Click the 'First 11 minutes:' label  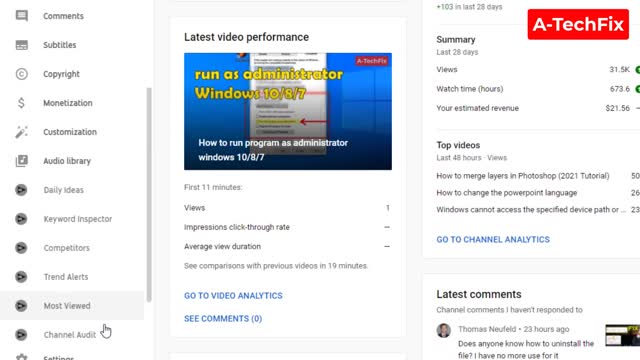click(x=213, y=187)
